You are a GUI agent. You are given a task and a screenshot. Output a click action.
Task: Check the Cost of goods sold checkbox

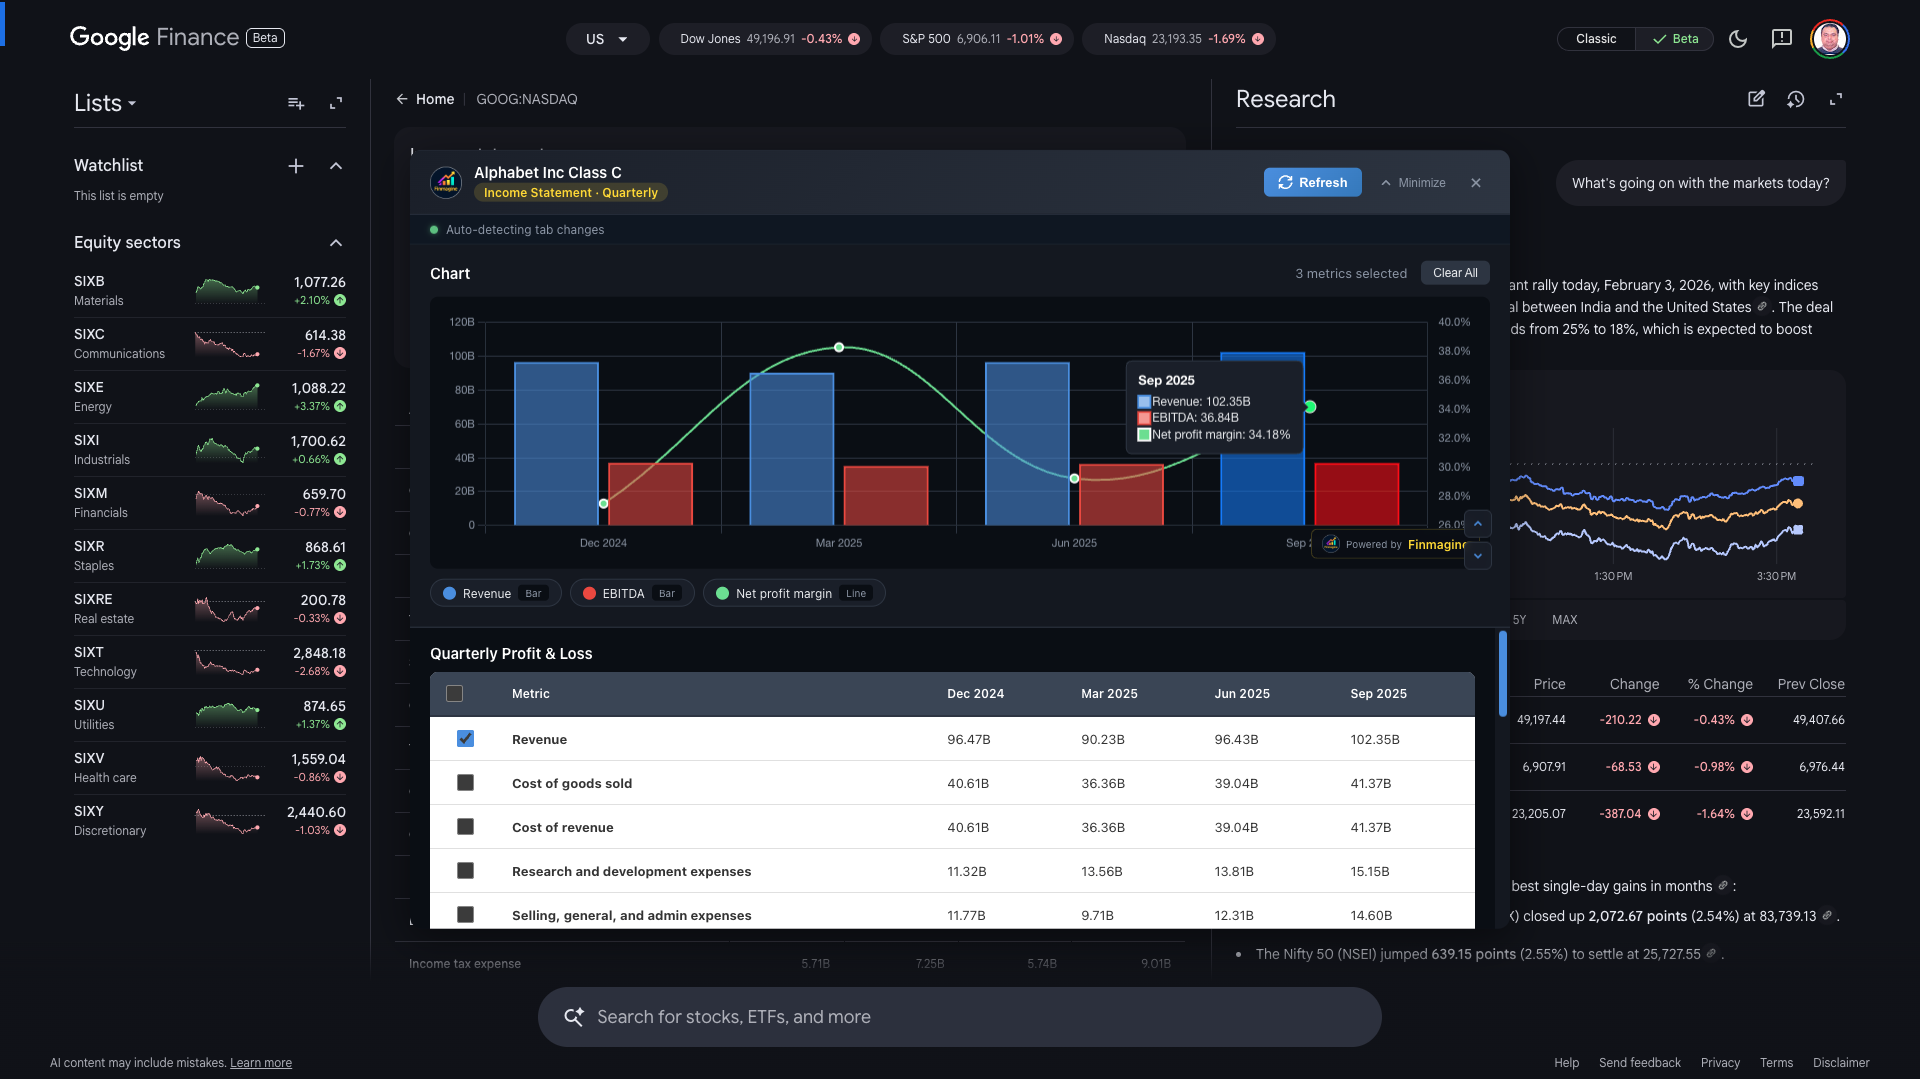(465, 783)
